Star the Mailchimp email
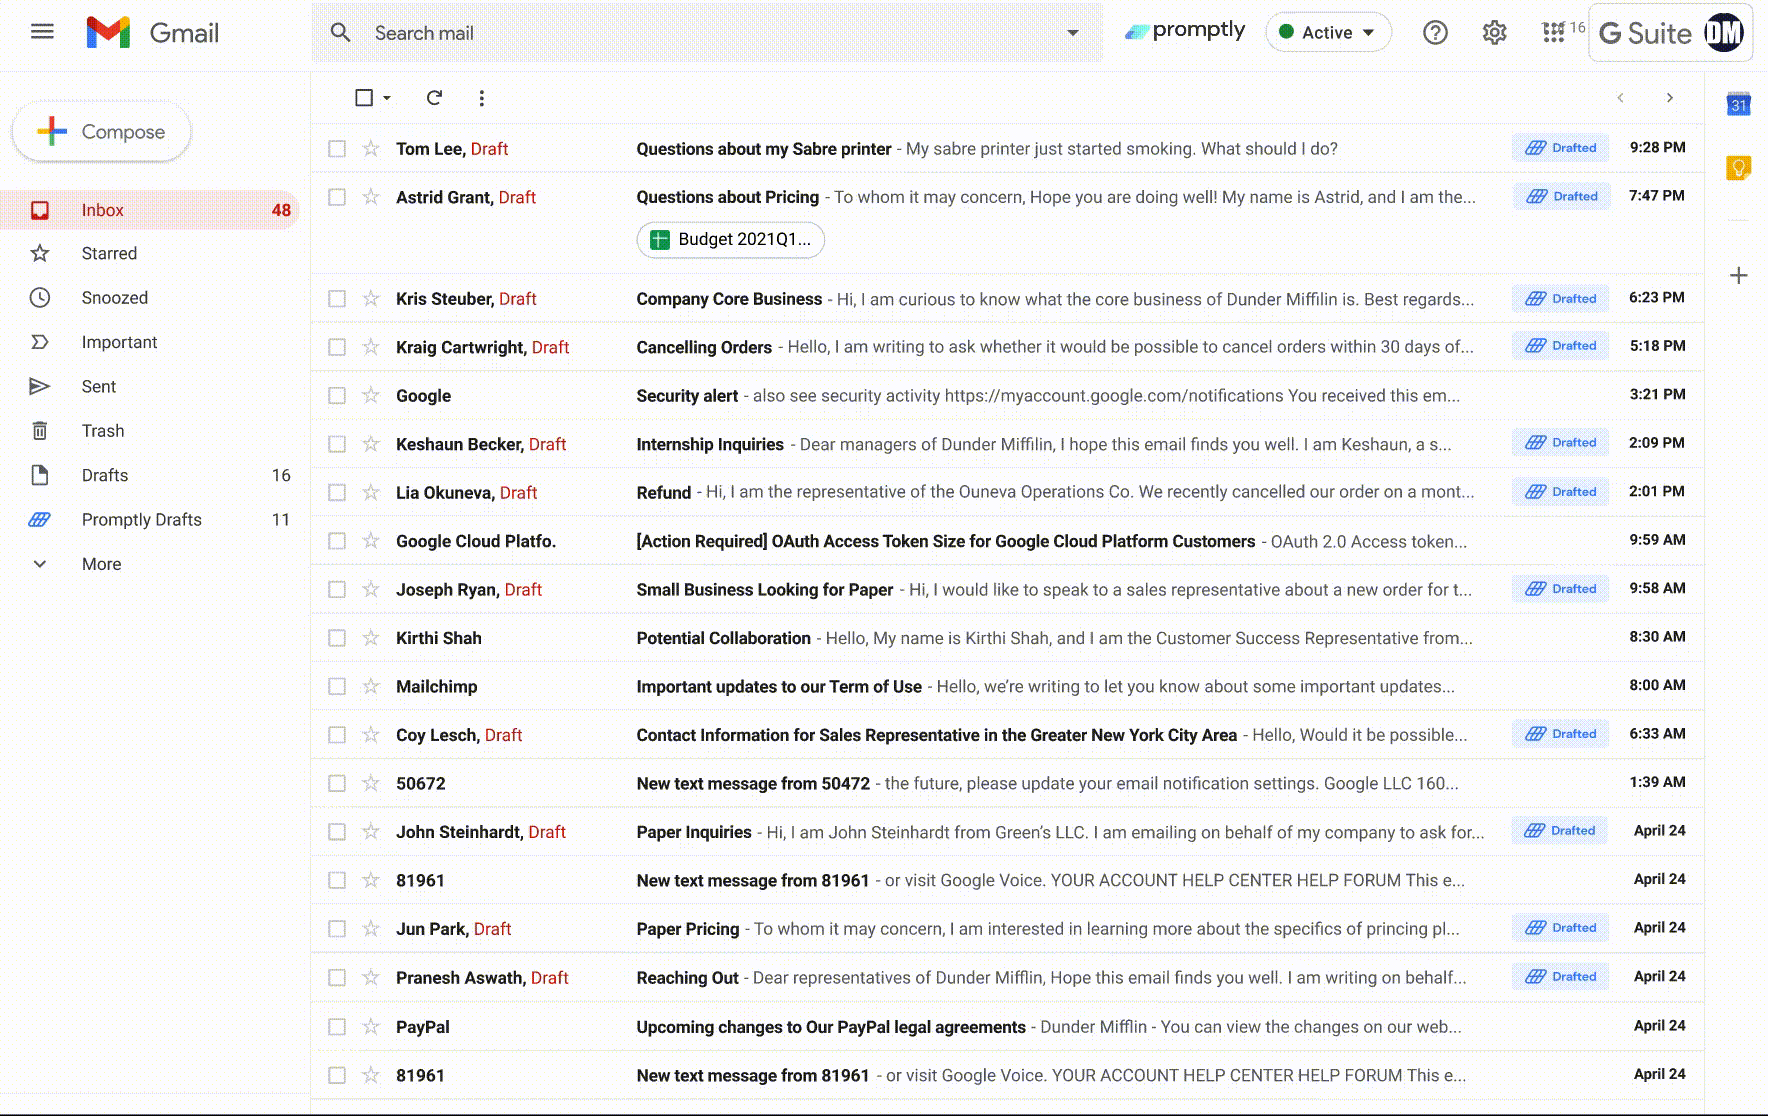Screen dimensions: 1768x1116 371,686
